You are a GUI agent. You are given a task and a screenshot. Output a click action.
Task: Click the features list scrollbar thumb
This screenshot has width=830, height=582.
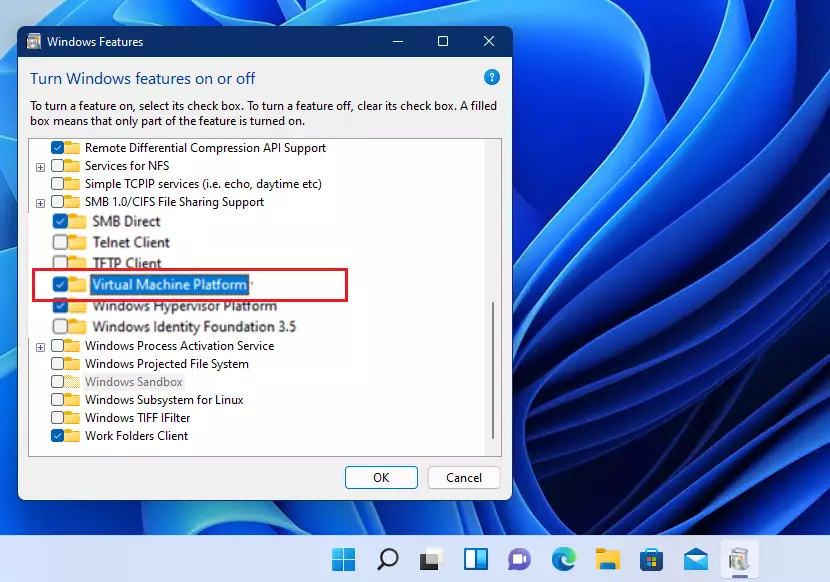pos(493,370)
